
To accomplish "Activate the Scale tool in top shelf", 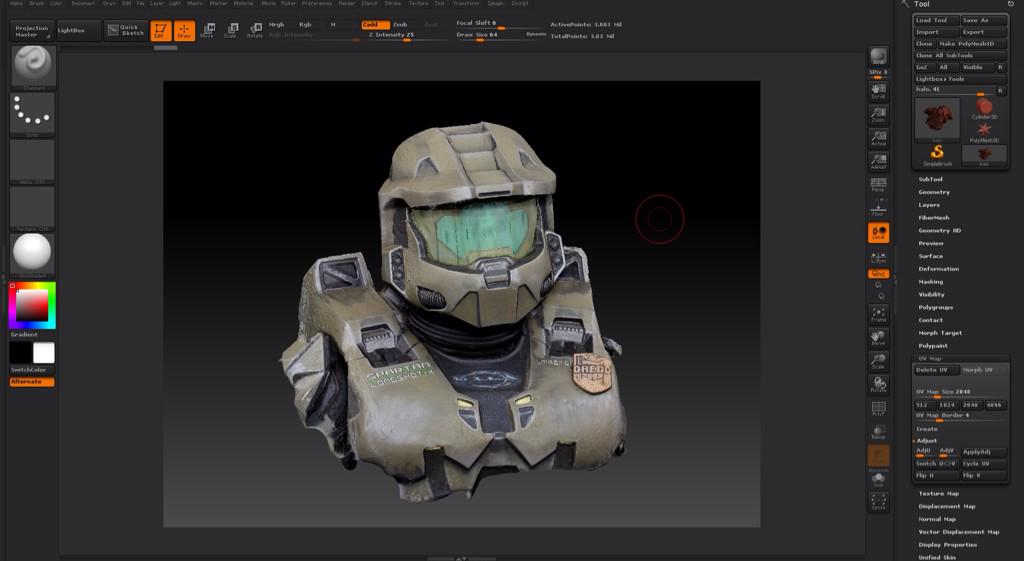I will [x=231, y=31].
